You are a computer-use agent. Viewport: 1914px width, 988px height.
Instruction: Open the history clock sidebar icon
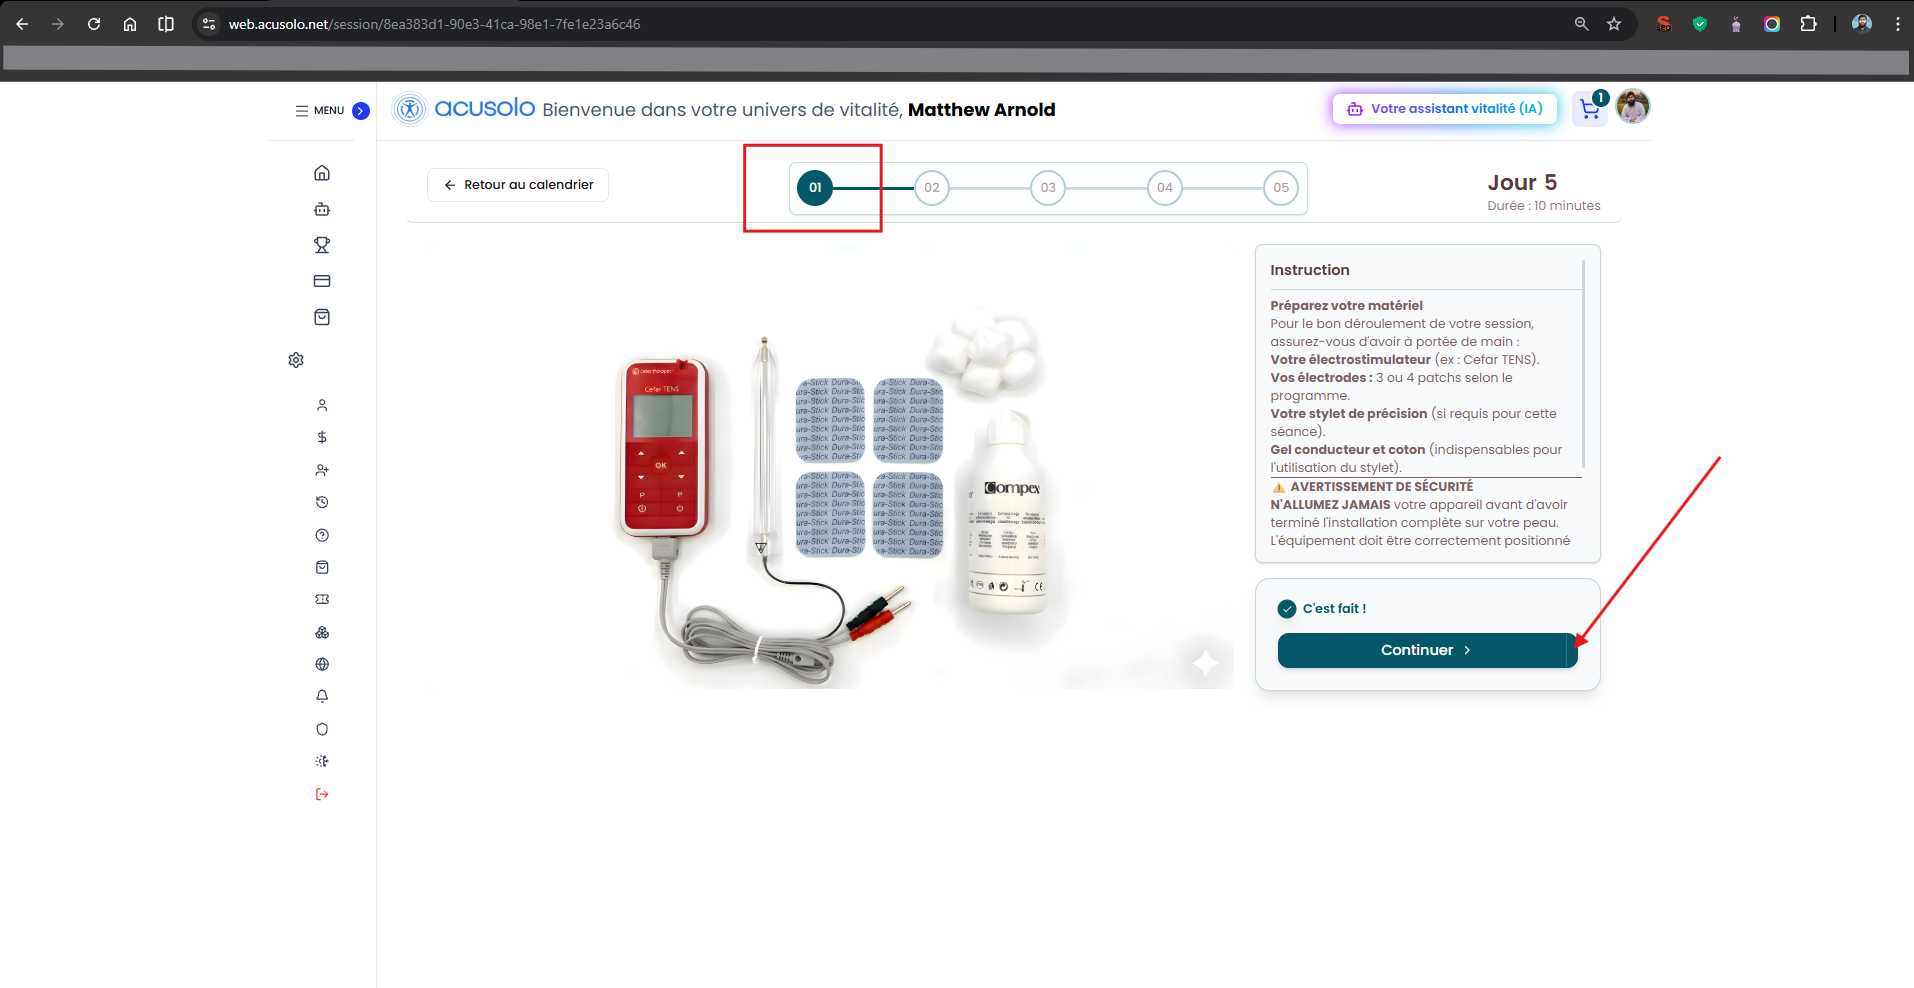point(322,502)
